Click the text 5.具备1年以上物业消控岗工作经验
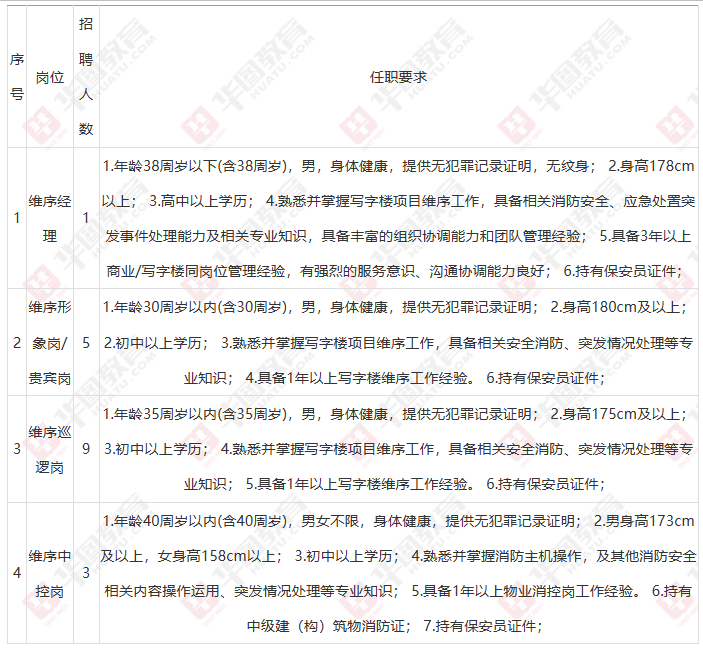The width and height of the screenshot is (703, 648). coord(522,591)
